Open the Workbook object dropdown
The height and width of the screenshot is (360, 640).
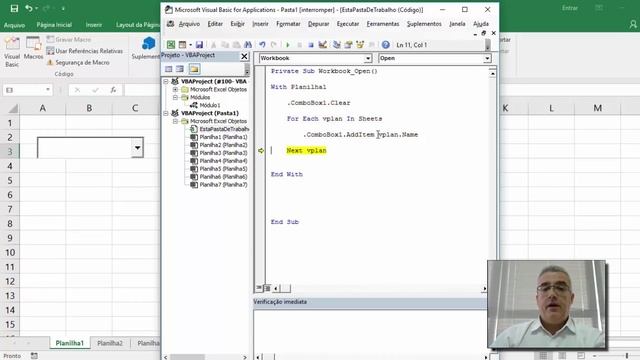tap(368, 58)
